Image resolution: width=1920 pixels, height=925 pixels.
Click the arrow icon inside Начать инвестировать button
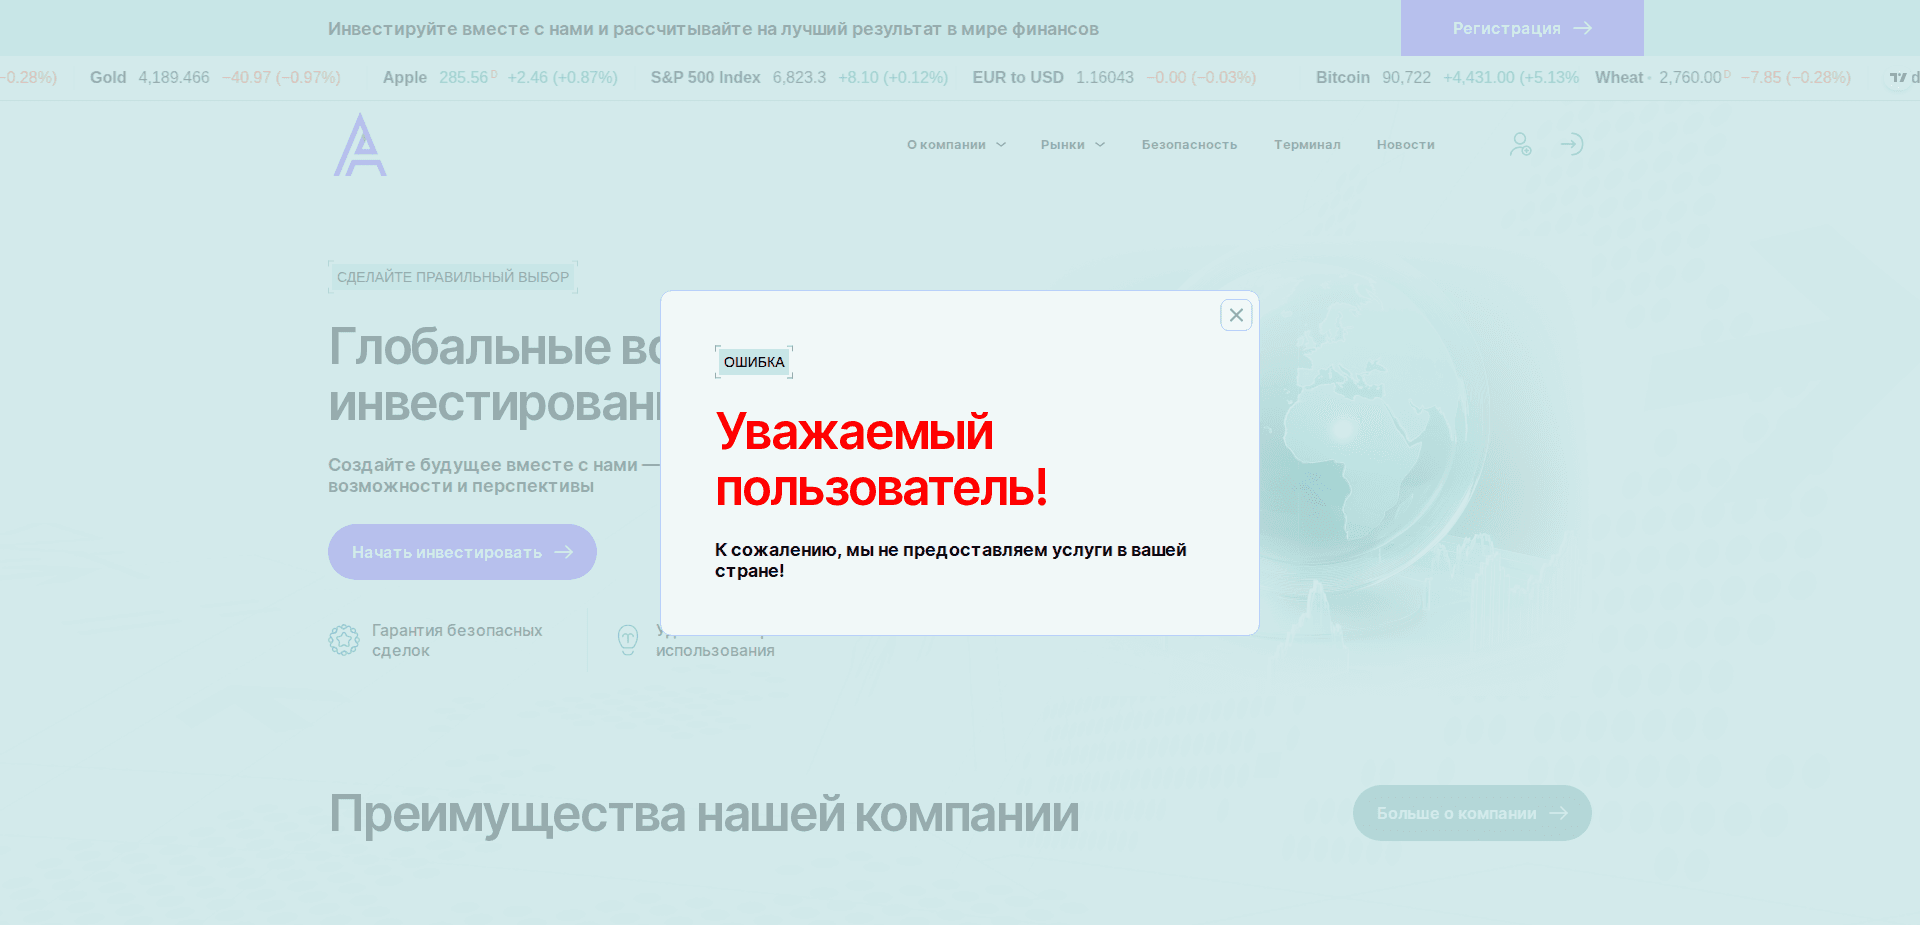[563, 551]
